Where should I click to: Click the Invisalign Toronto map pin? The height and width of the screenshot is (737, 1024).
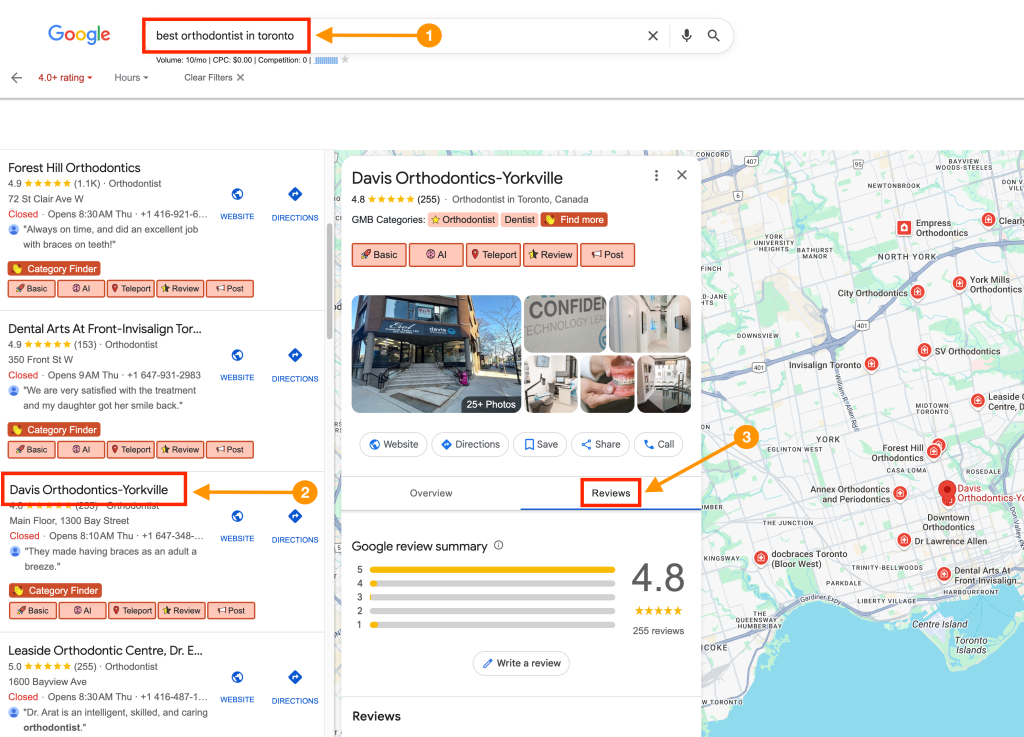(871, 364)
